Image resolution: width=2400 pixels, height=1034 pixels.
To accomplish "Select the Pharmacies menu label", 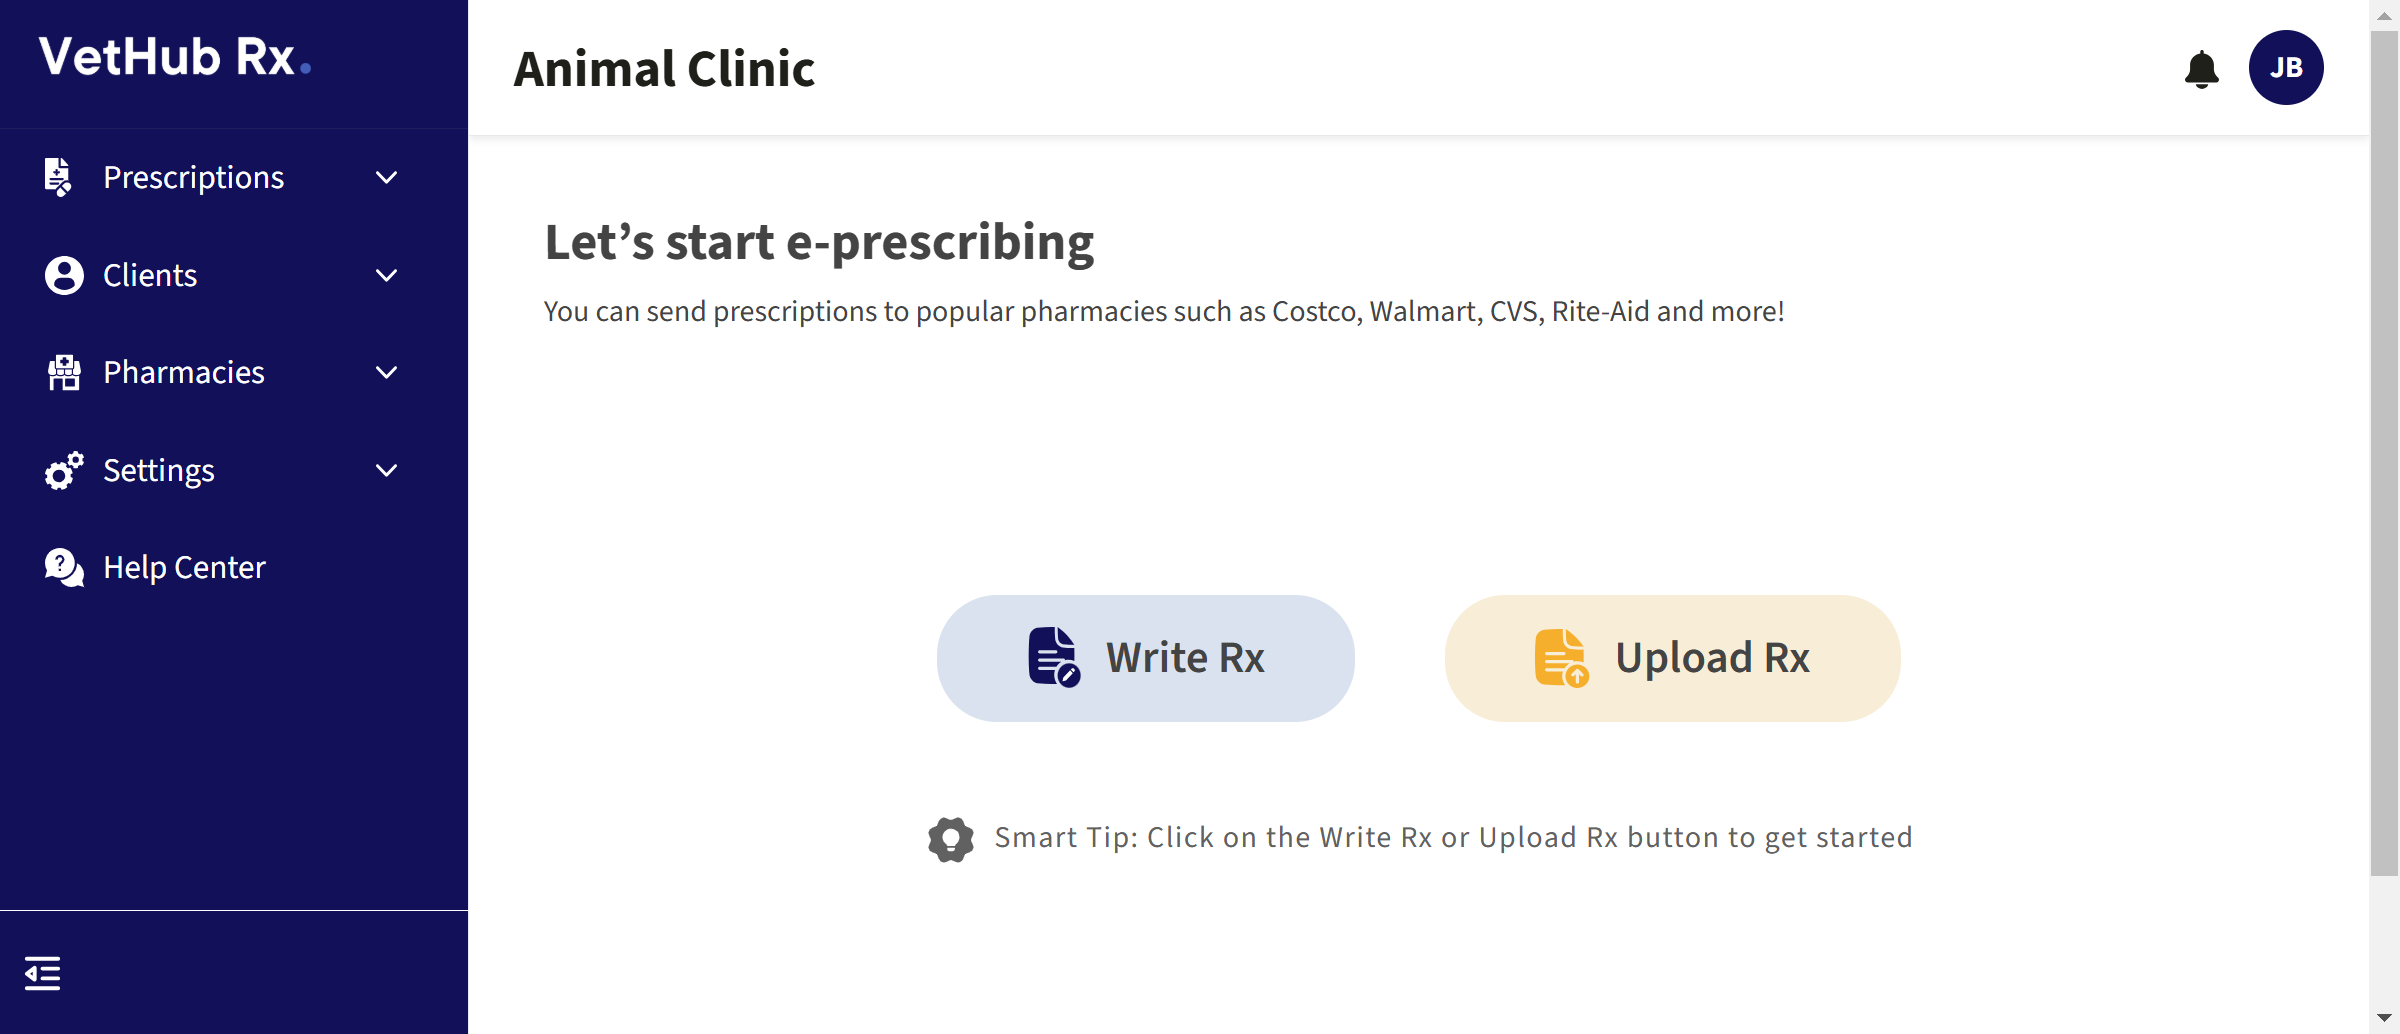I will (x=184, y=372).
